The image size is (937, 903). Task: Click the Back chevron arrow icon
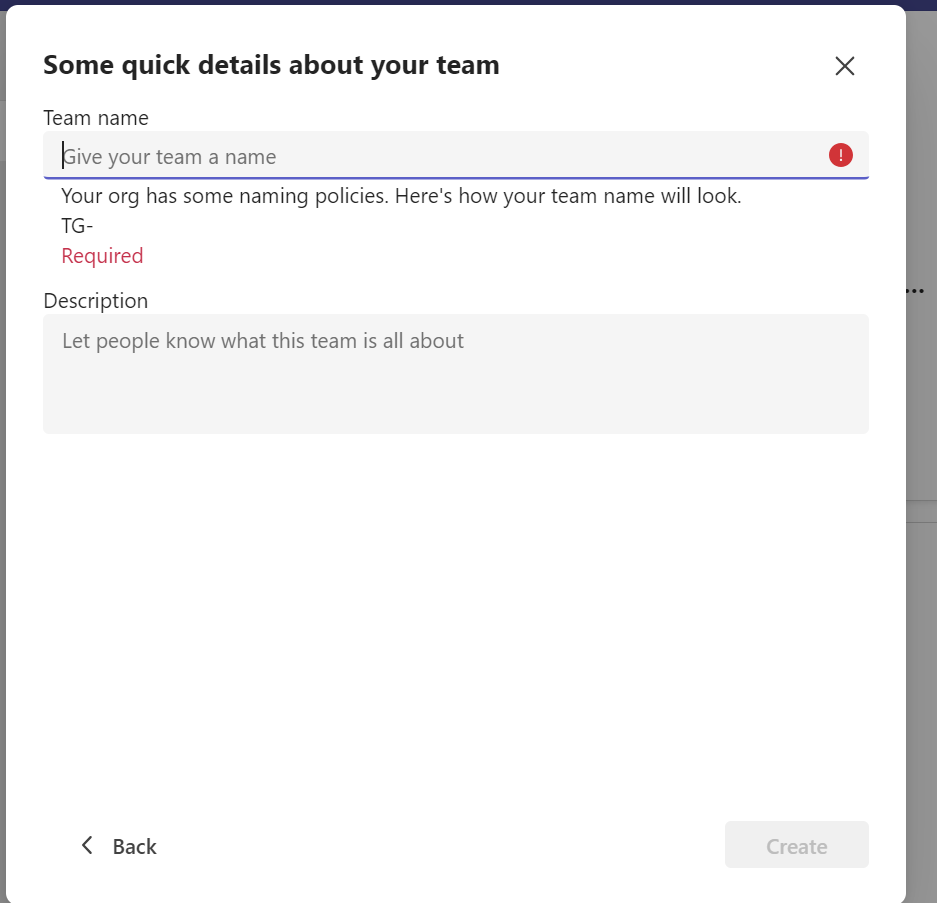tap(87, 846)
